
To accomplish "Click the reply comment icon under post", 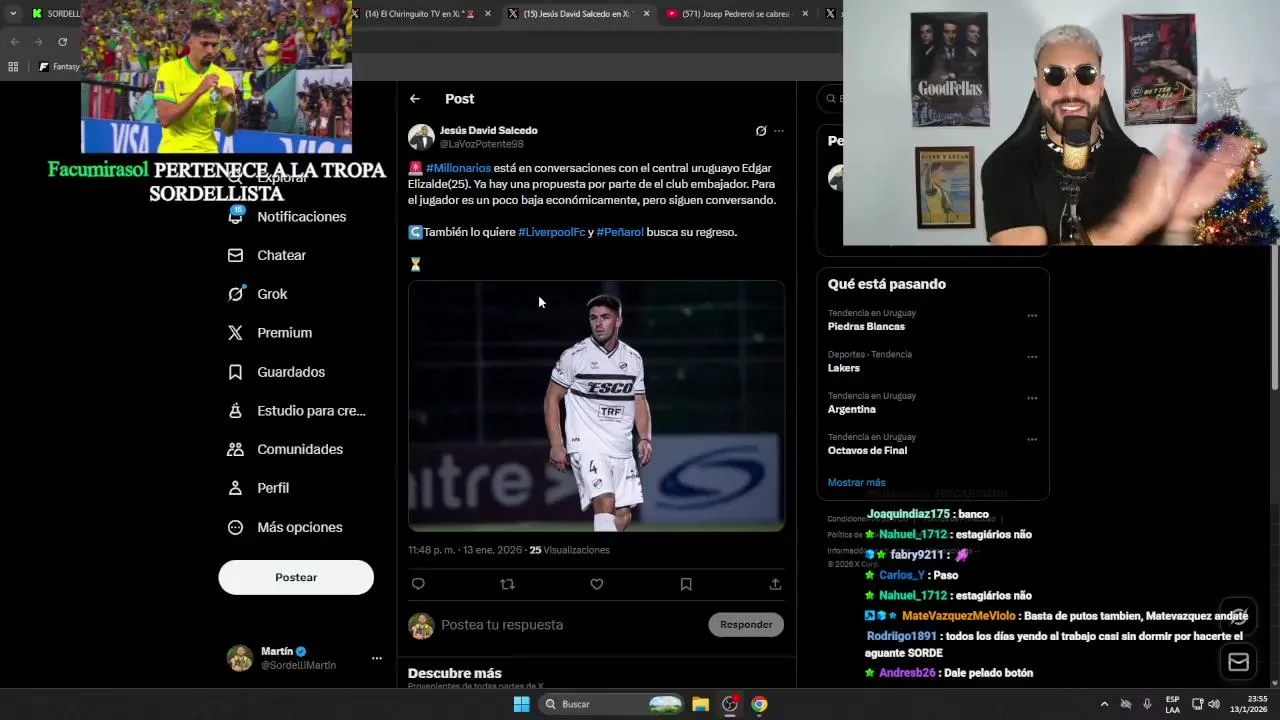I will 418,584.
